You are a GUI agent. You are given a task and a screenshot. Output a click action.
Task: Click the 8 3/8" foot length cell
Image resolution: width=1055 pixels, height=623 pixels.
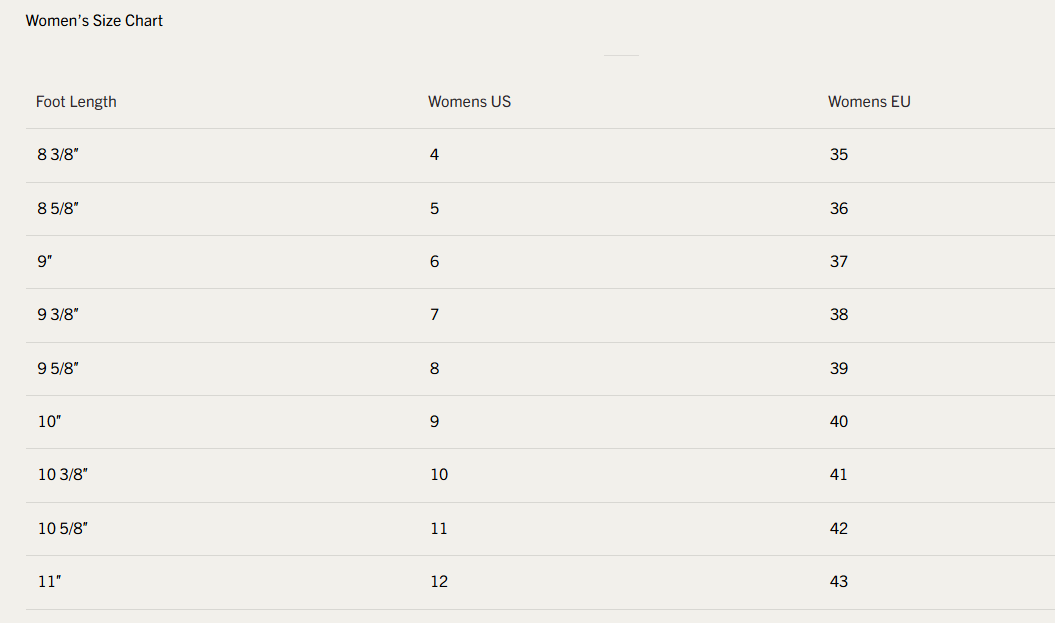[58, 155]
